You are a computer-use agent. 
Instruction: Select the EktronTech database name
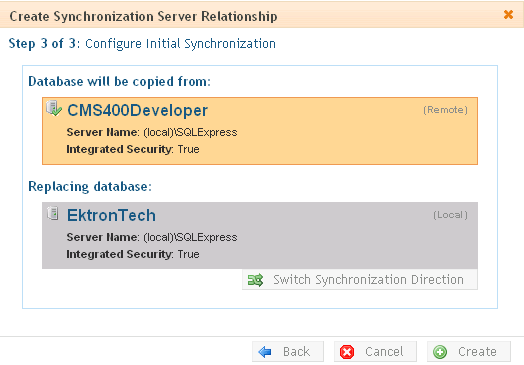pos(111,215)
